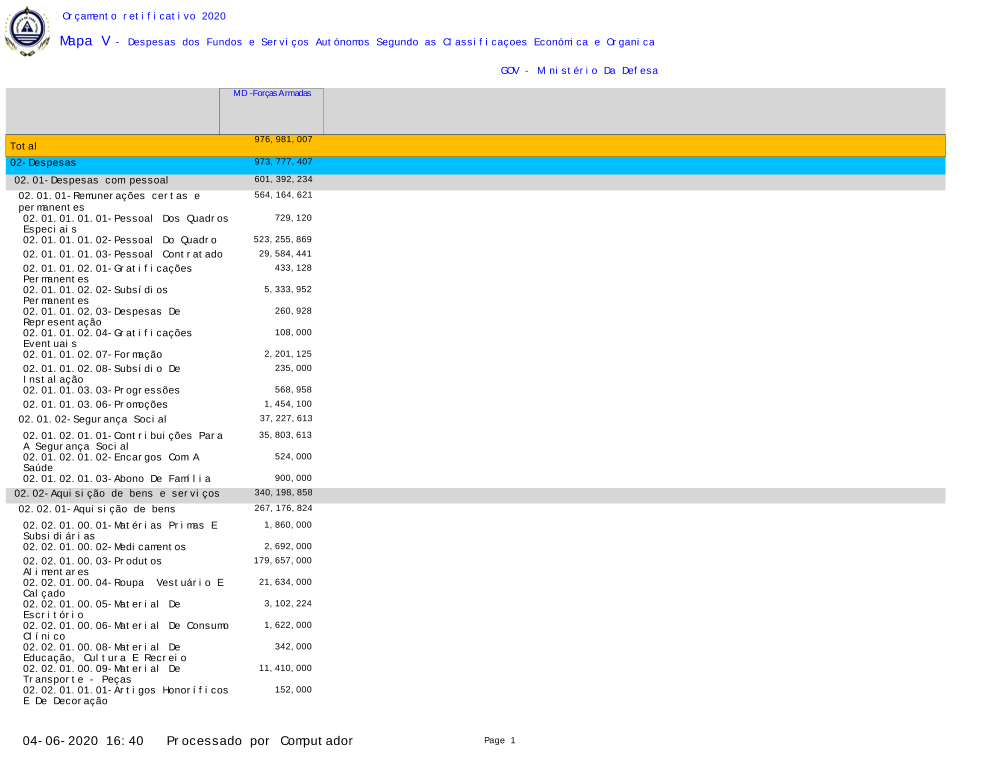Select 'GOV - Ministério Da Defesa' header
The width and height of the screenshot is (1000, 773).
pyautogui.click(x=579, y=70)
